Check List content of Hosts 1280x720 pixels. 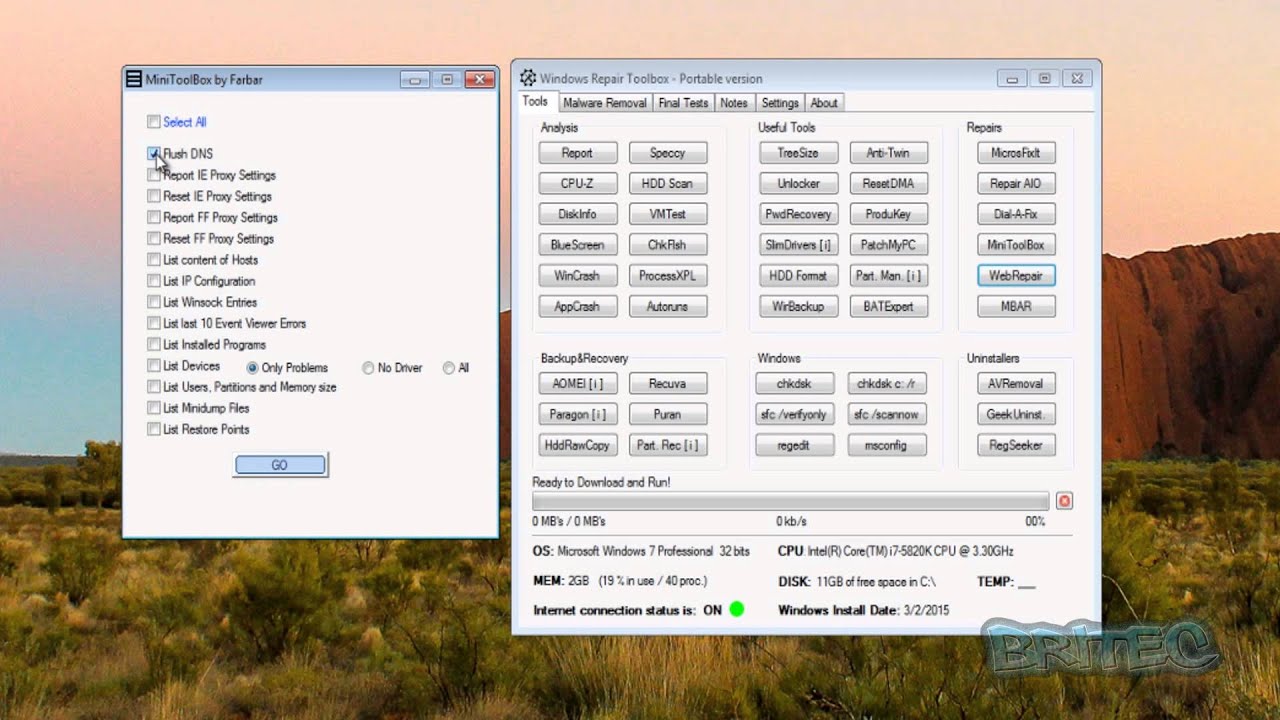[153, 260]
